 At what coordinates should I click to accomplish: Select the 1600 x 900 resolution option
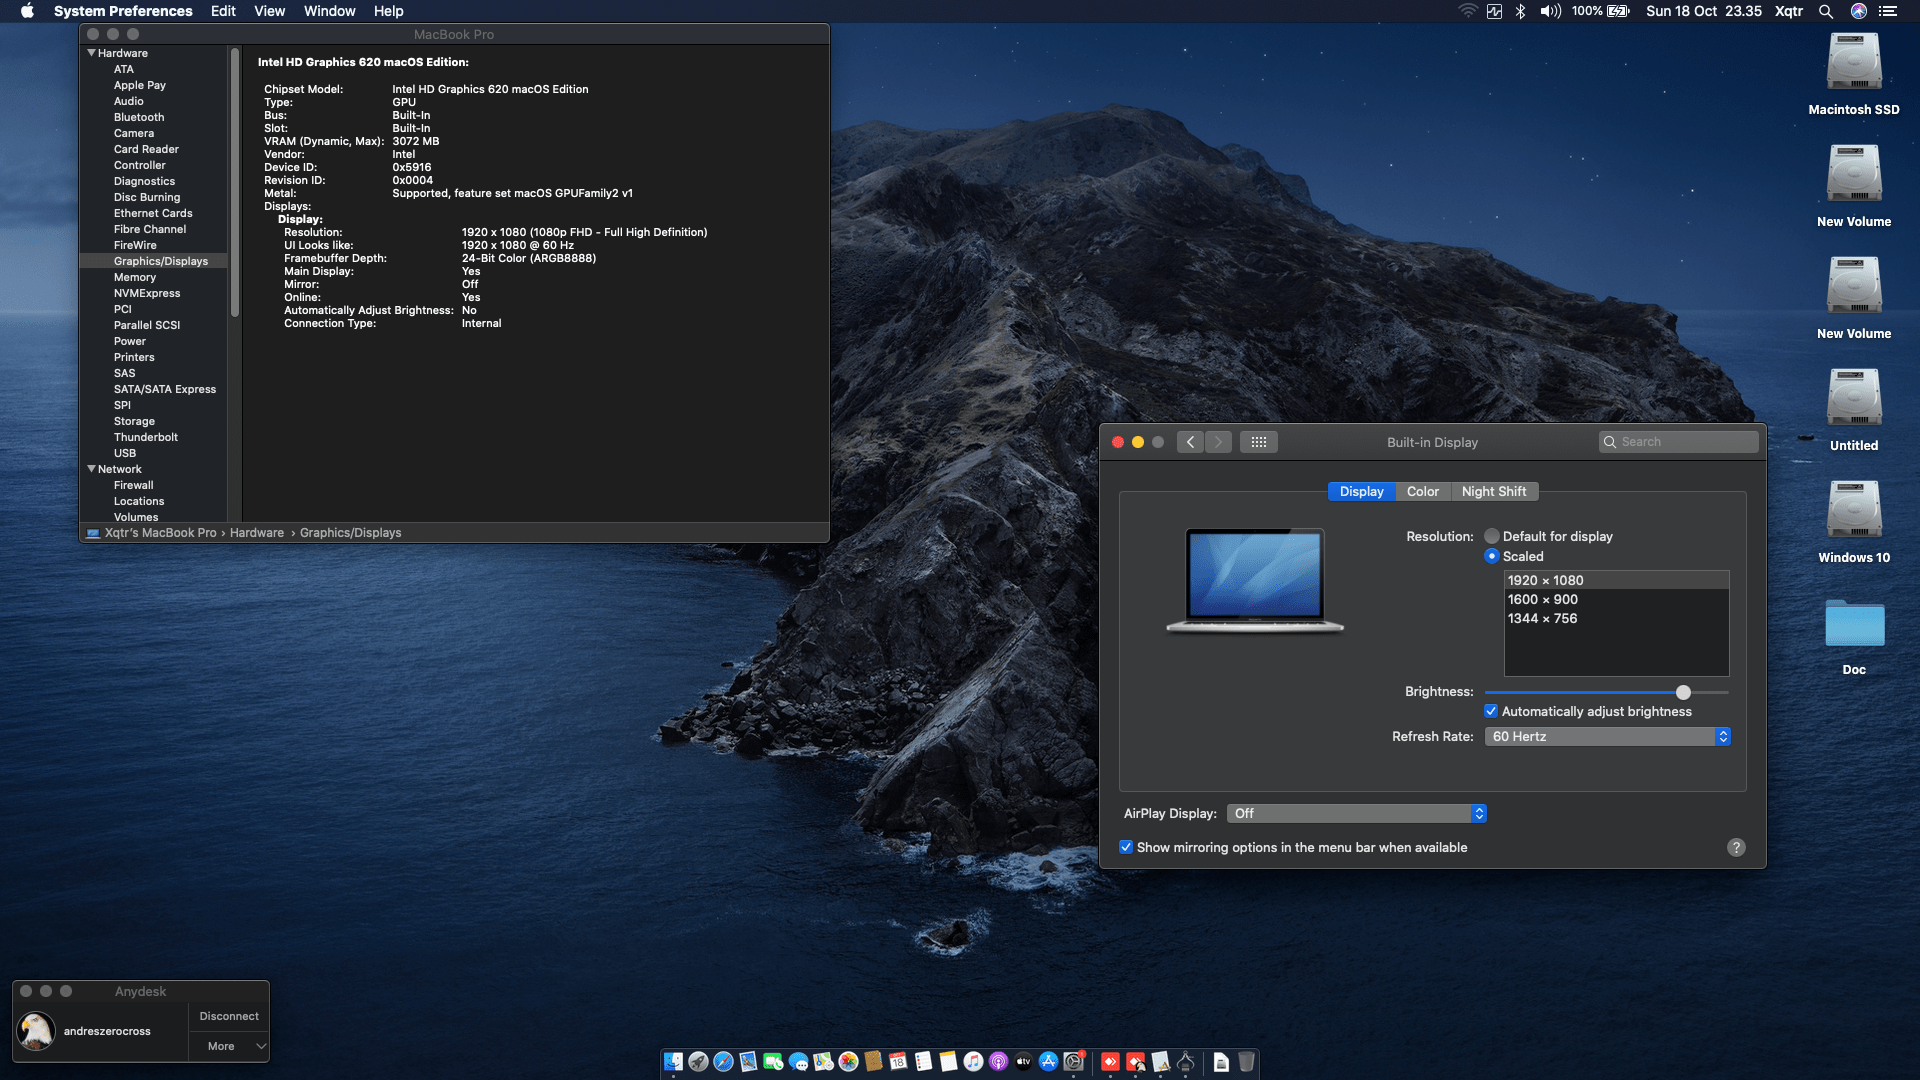click(x=1542, y=599)
